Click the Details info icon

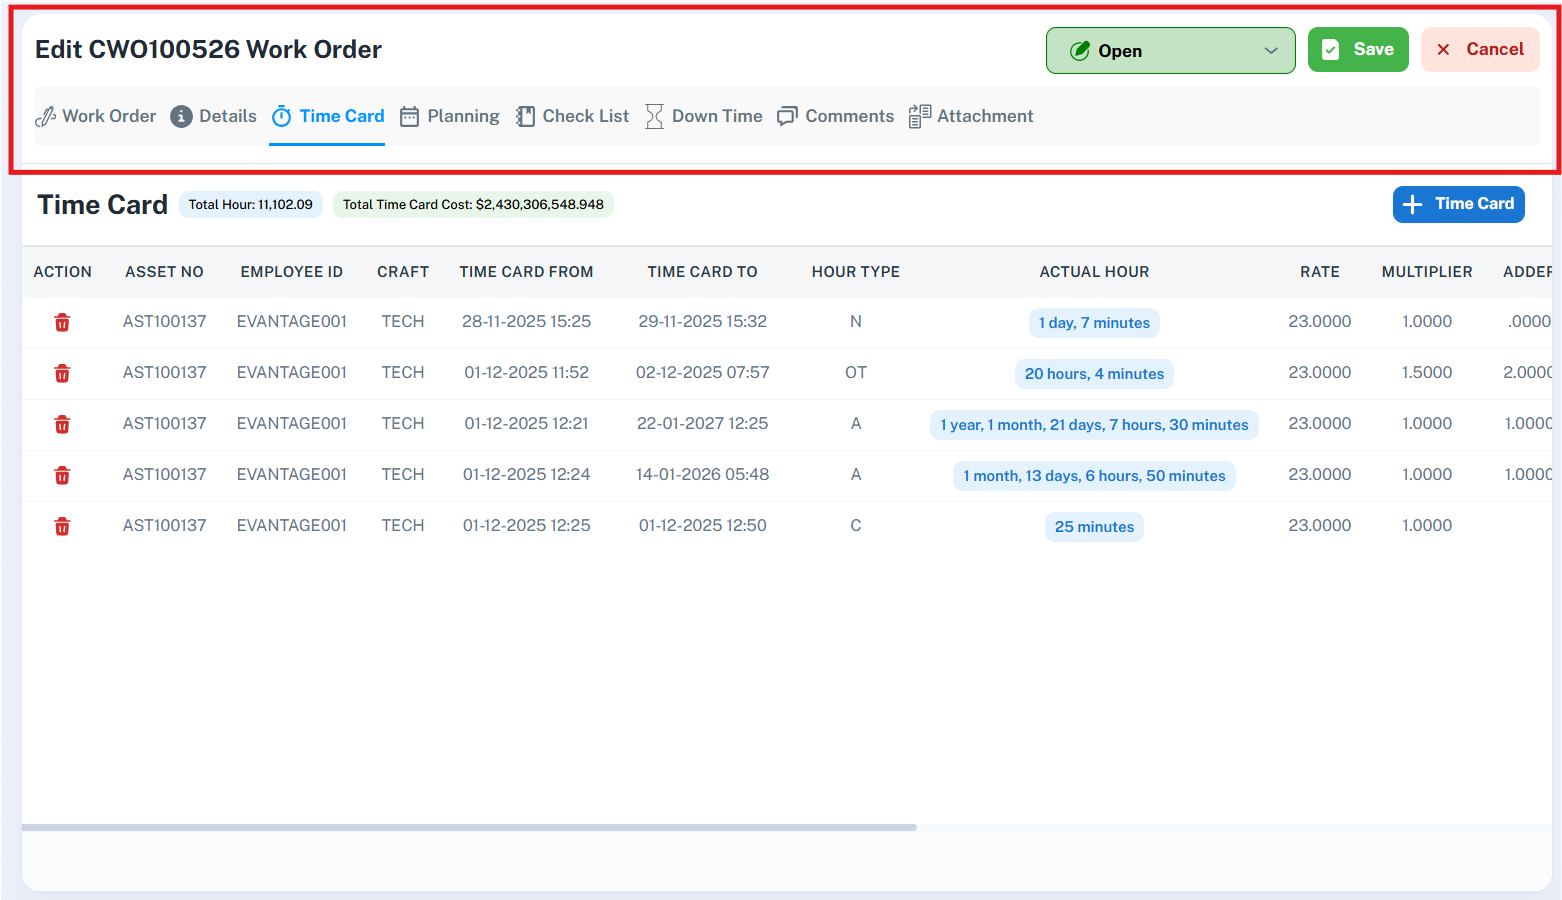coord(181,117)
